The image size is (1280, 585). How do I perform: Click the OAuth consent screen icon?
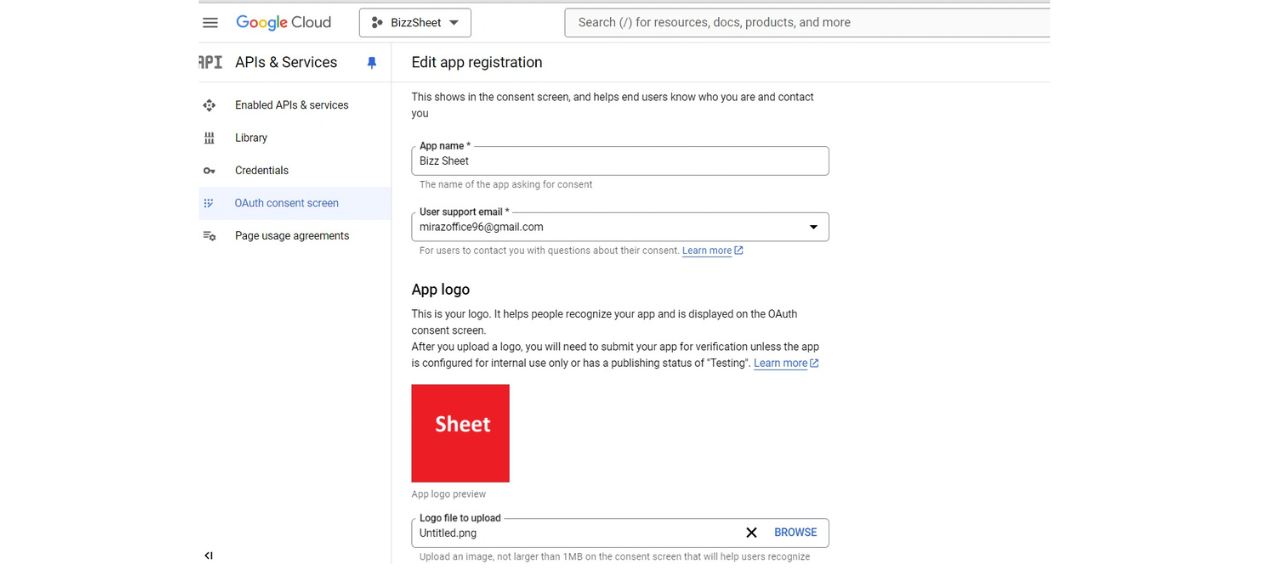(209, 203)
